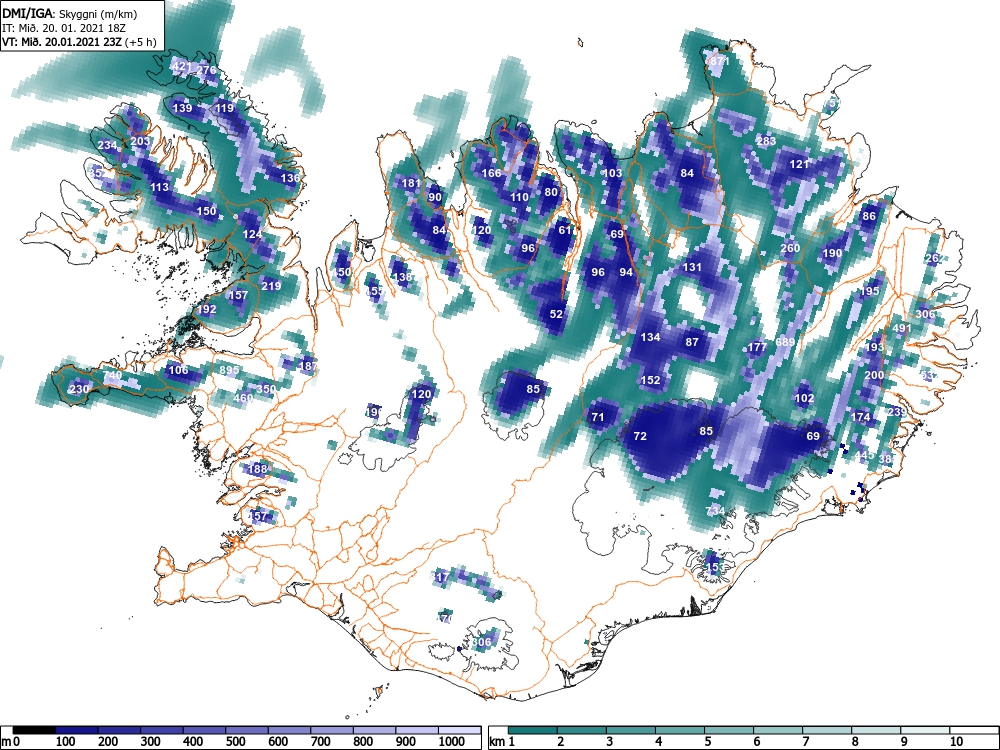Click the 72 value on the large glacier
The width and height of the screenshot is (1000, 750).
coord(640,436)
